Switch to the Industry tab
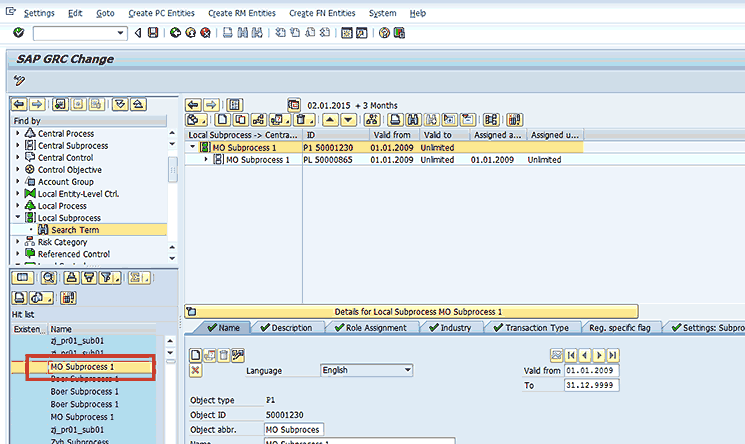Image resolution: width=745 pixels, height=444 pixels. click(x=450, y=328)
